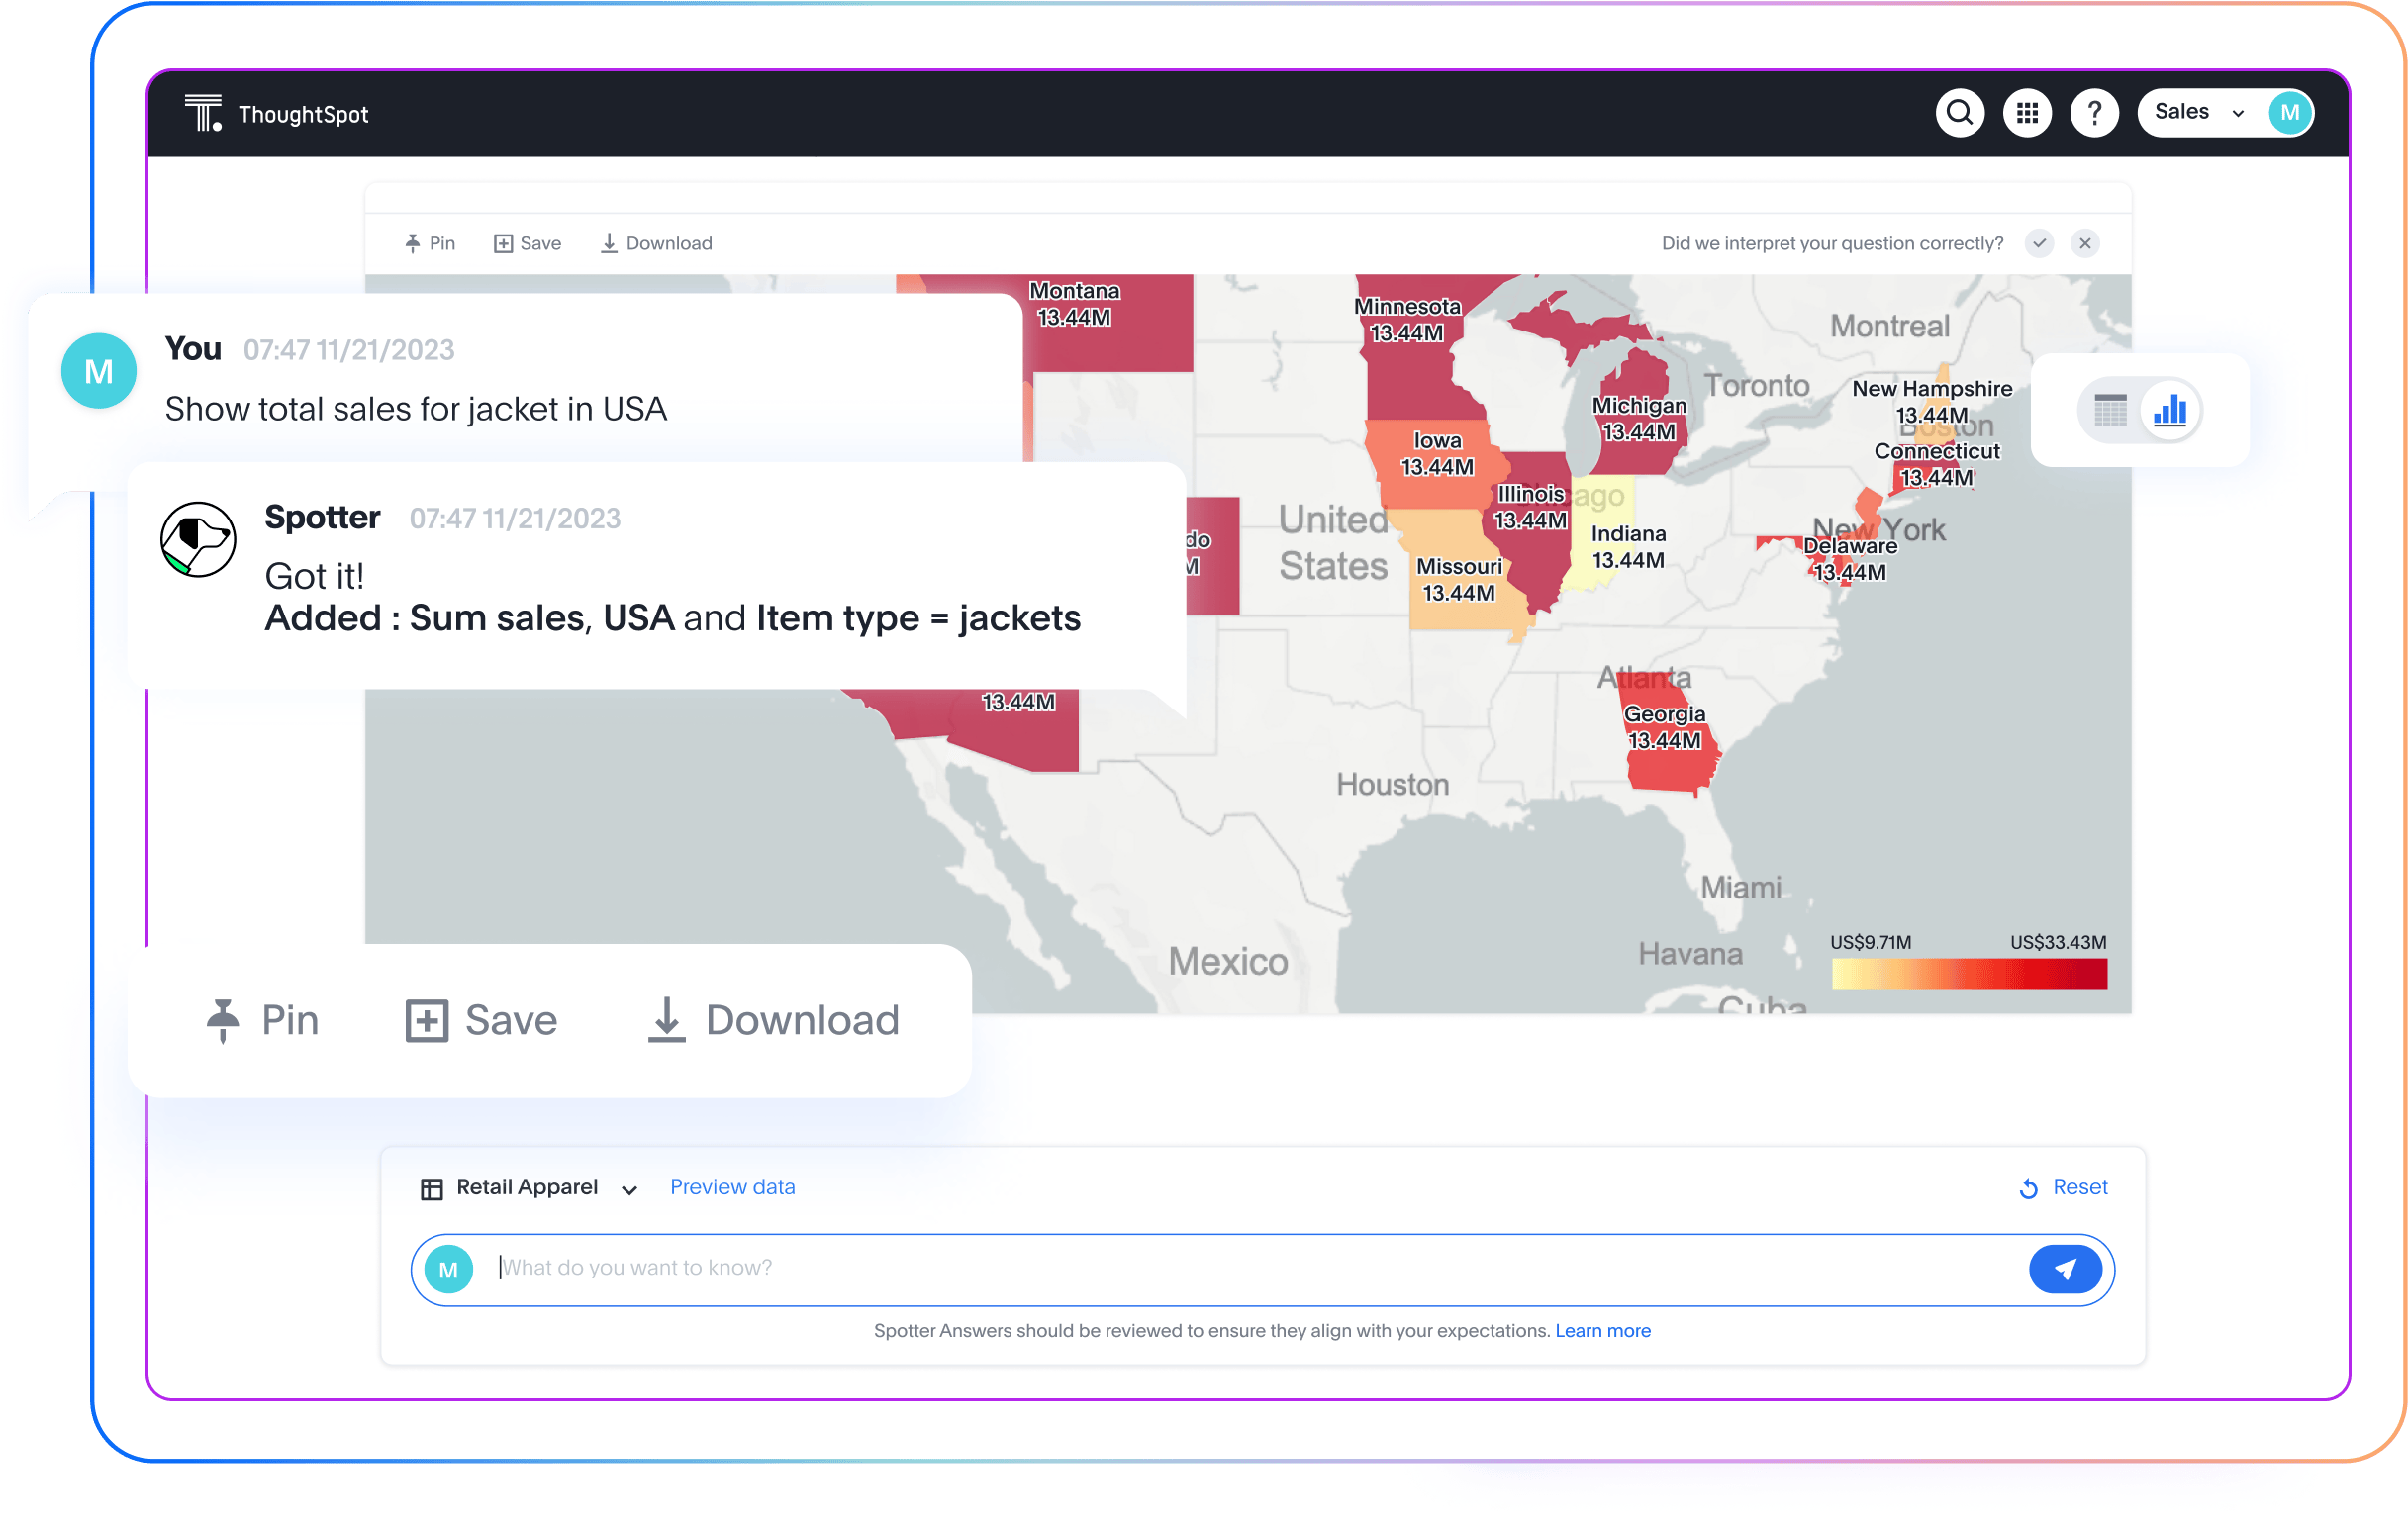Image resolution: width=2408 pixels, height=1513 pixels.
Task: Send question with paper plane button
Action: pyautogui.click(x=2065, y=1269)
